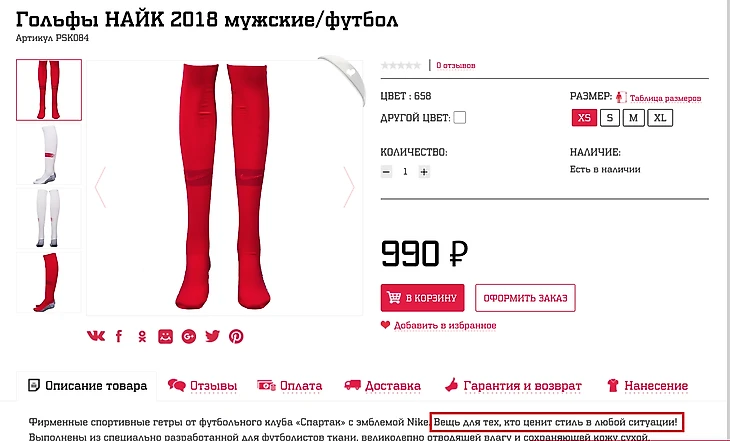Increase quantity with plus button
The height and width of the screenshot is (441, 730).
click(x=424, y=172)
